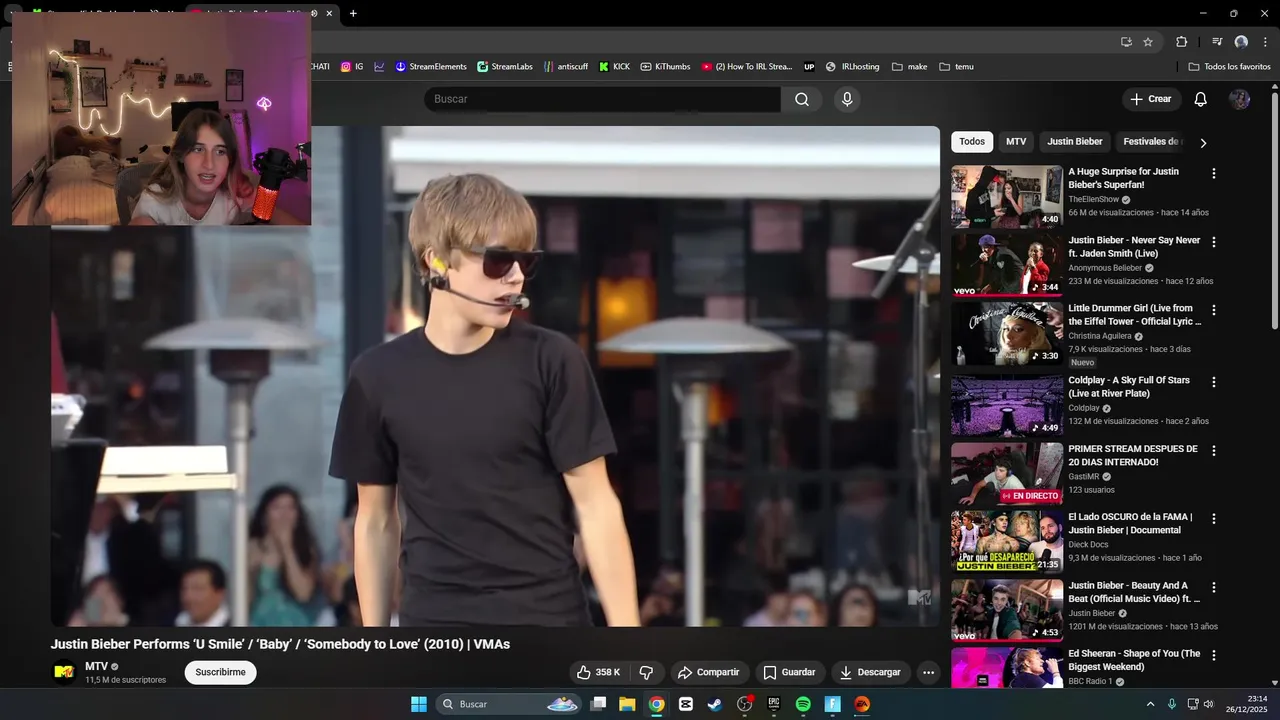The height and width of the screenshot is (720, 1280).
Task: Open Windows Start menu
Action: (419, 704)
